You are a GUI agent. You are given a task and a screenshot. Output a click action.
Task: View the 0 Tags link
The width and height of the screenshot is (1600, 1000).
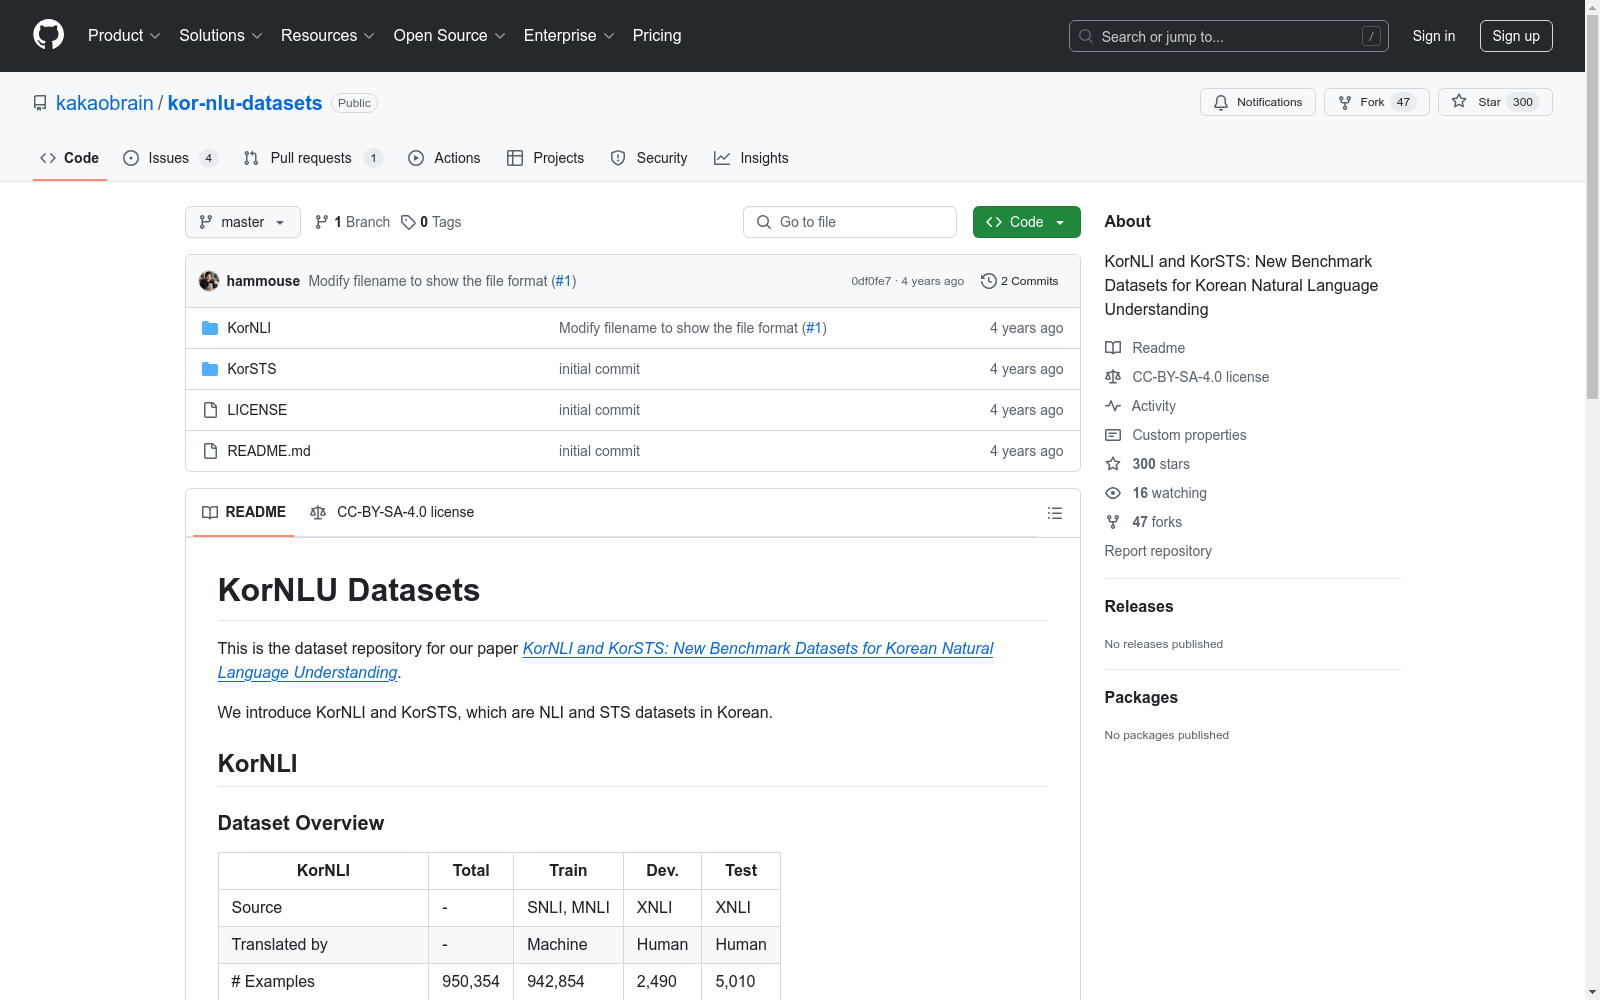(x=431, y=222)
